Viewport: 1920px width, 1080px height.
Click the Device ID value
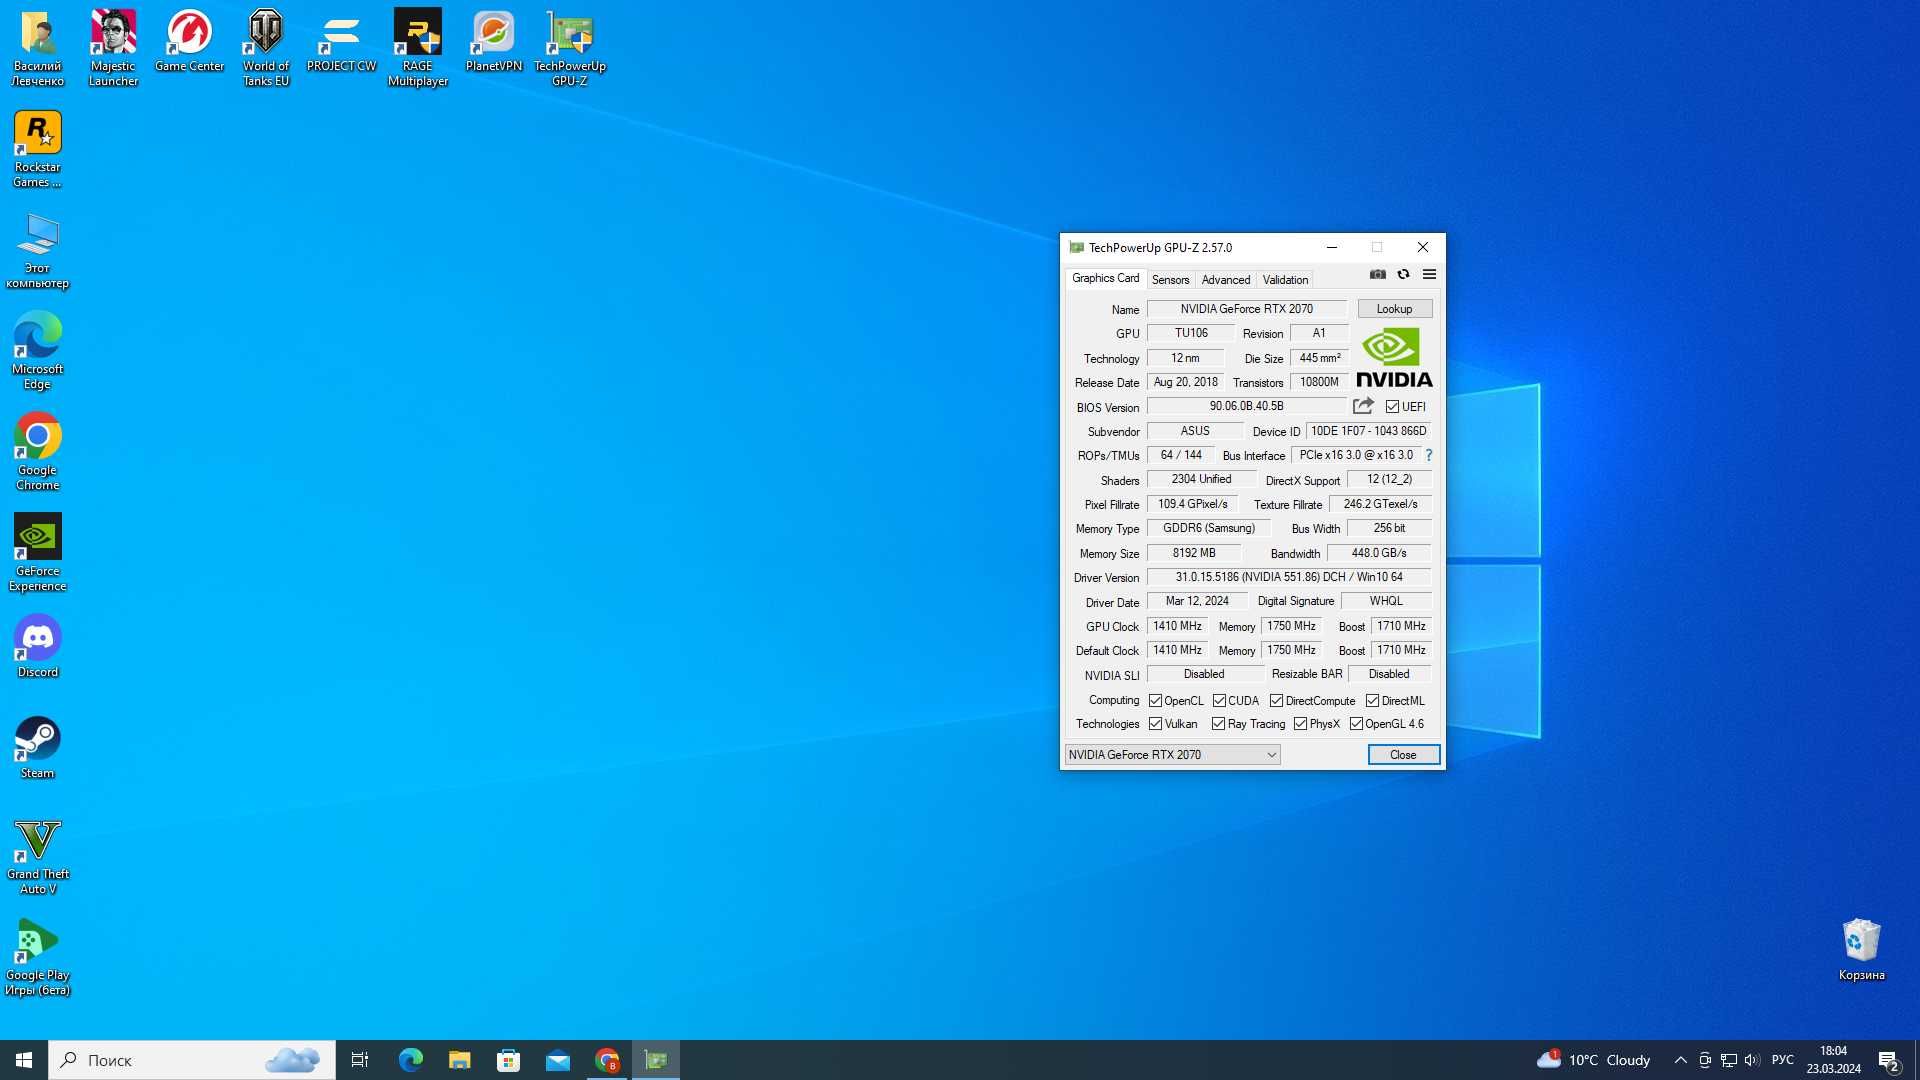click(1368, 431)
